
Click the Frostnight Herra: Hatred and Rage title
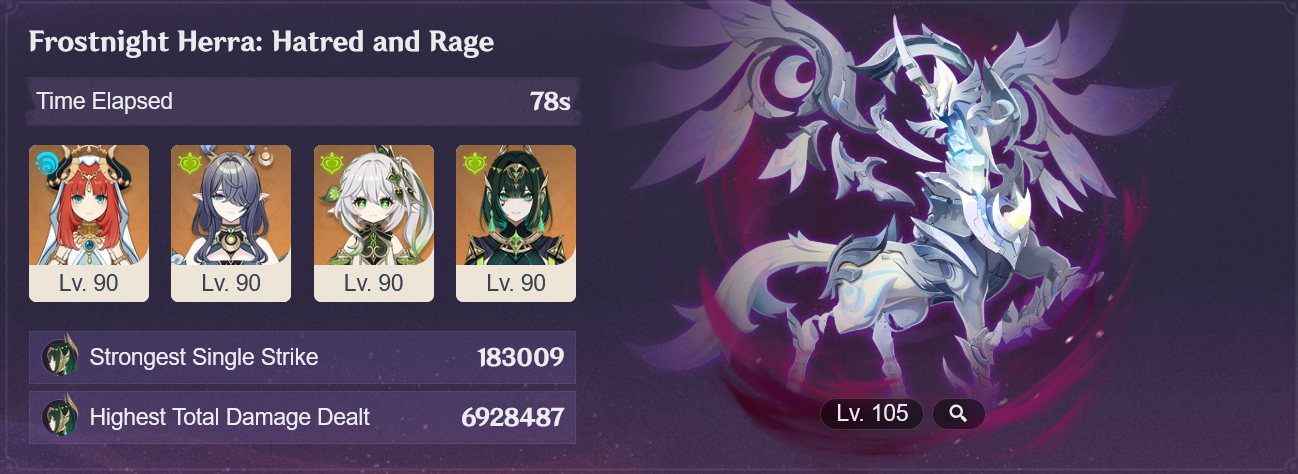point(261,42)
